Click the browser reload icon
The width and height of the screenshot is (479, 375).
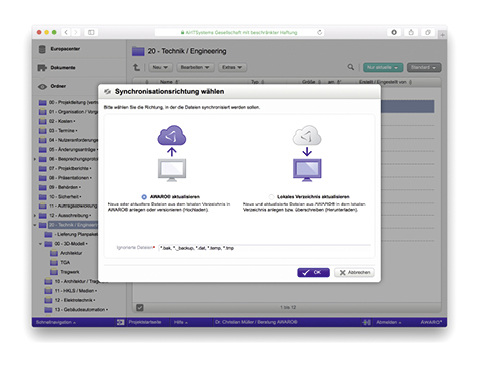pos(319,32)
